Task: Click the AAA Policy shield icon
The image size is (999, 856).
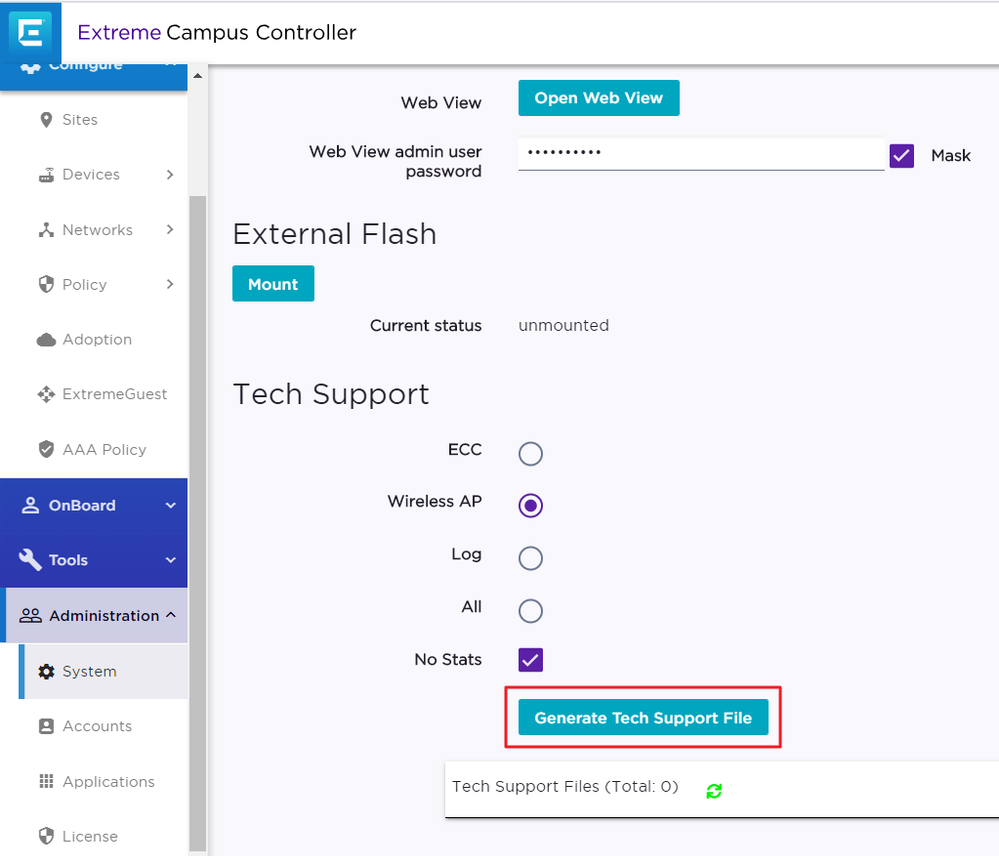Action: (x=46, y=450)
